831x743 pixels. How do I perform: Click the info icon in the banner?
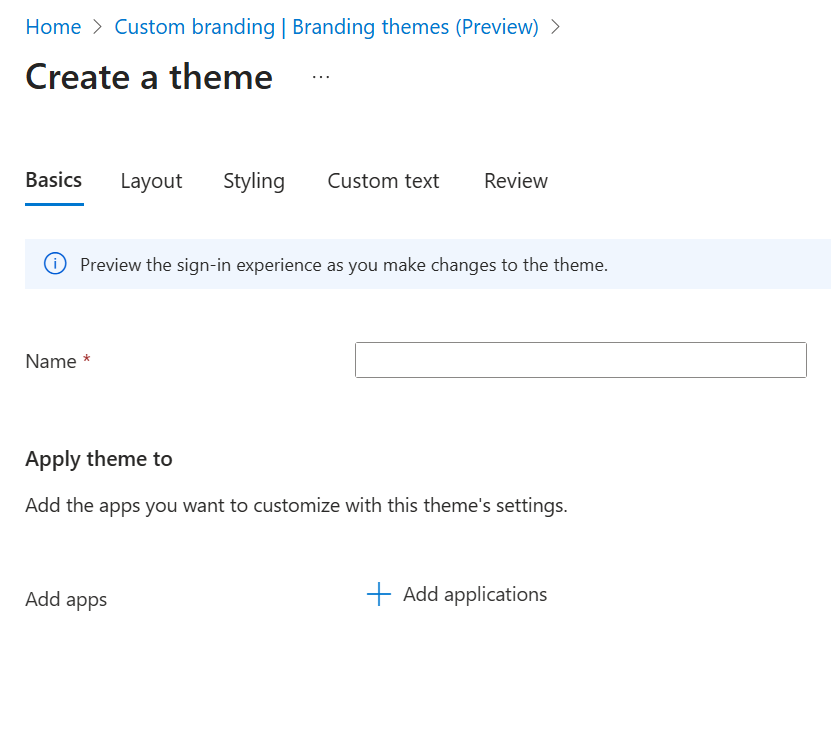(55, 264)
